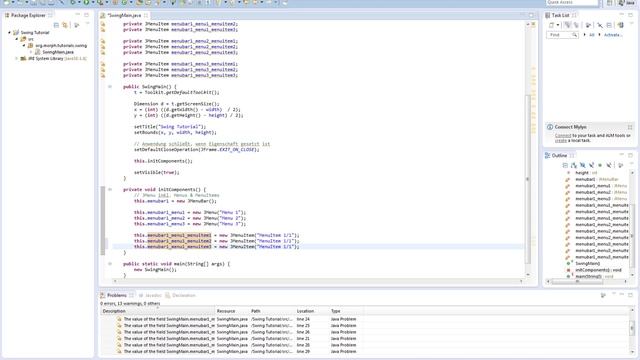This screenshot has height=360, width=640.
Task: Toggle Hide Fields in Outline view
Action: (x=582, y=165)
